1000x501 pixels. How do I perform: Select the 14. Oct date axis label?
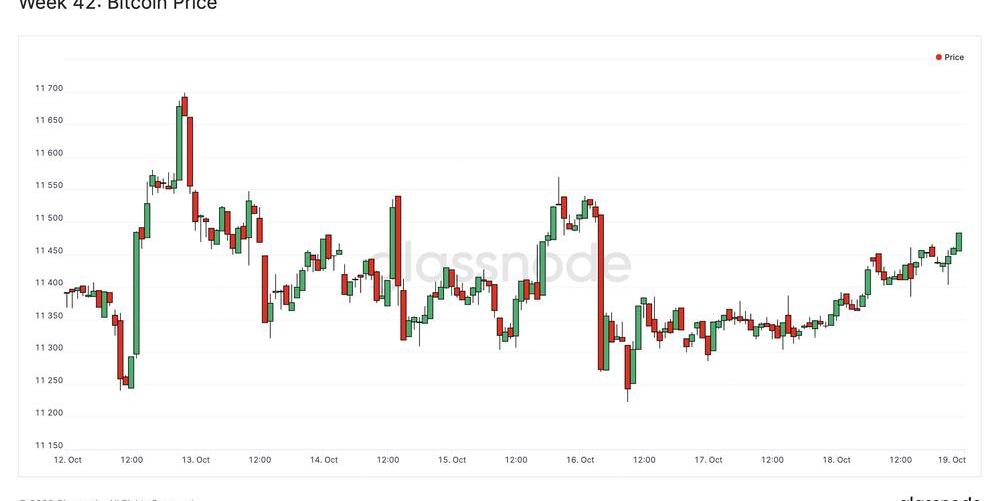coord(324,460)
